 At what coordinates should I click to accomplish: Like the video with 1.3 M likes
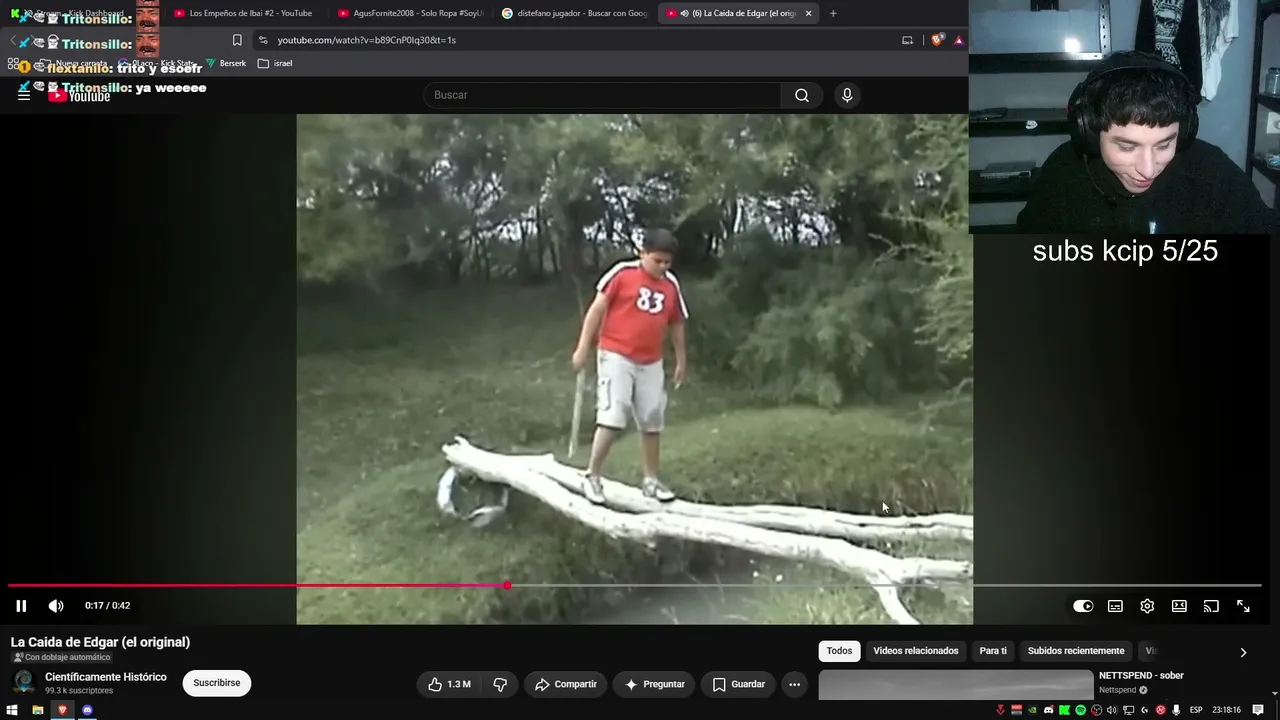[449, 684]
